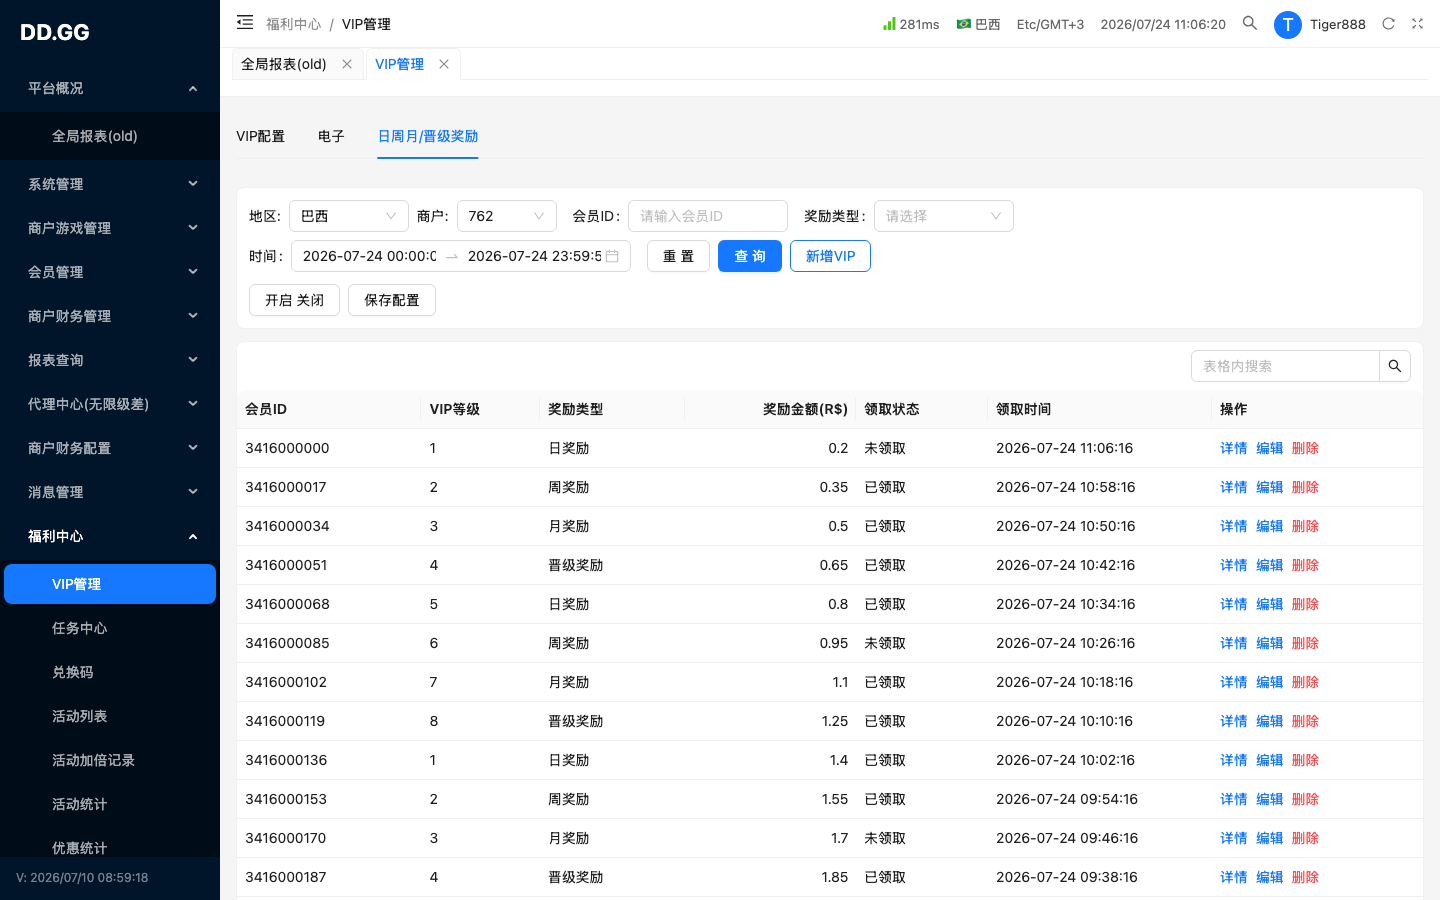1440x900 pixels.
Task: Click the 查询 button
Action: click(x=750, y=256)
